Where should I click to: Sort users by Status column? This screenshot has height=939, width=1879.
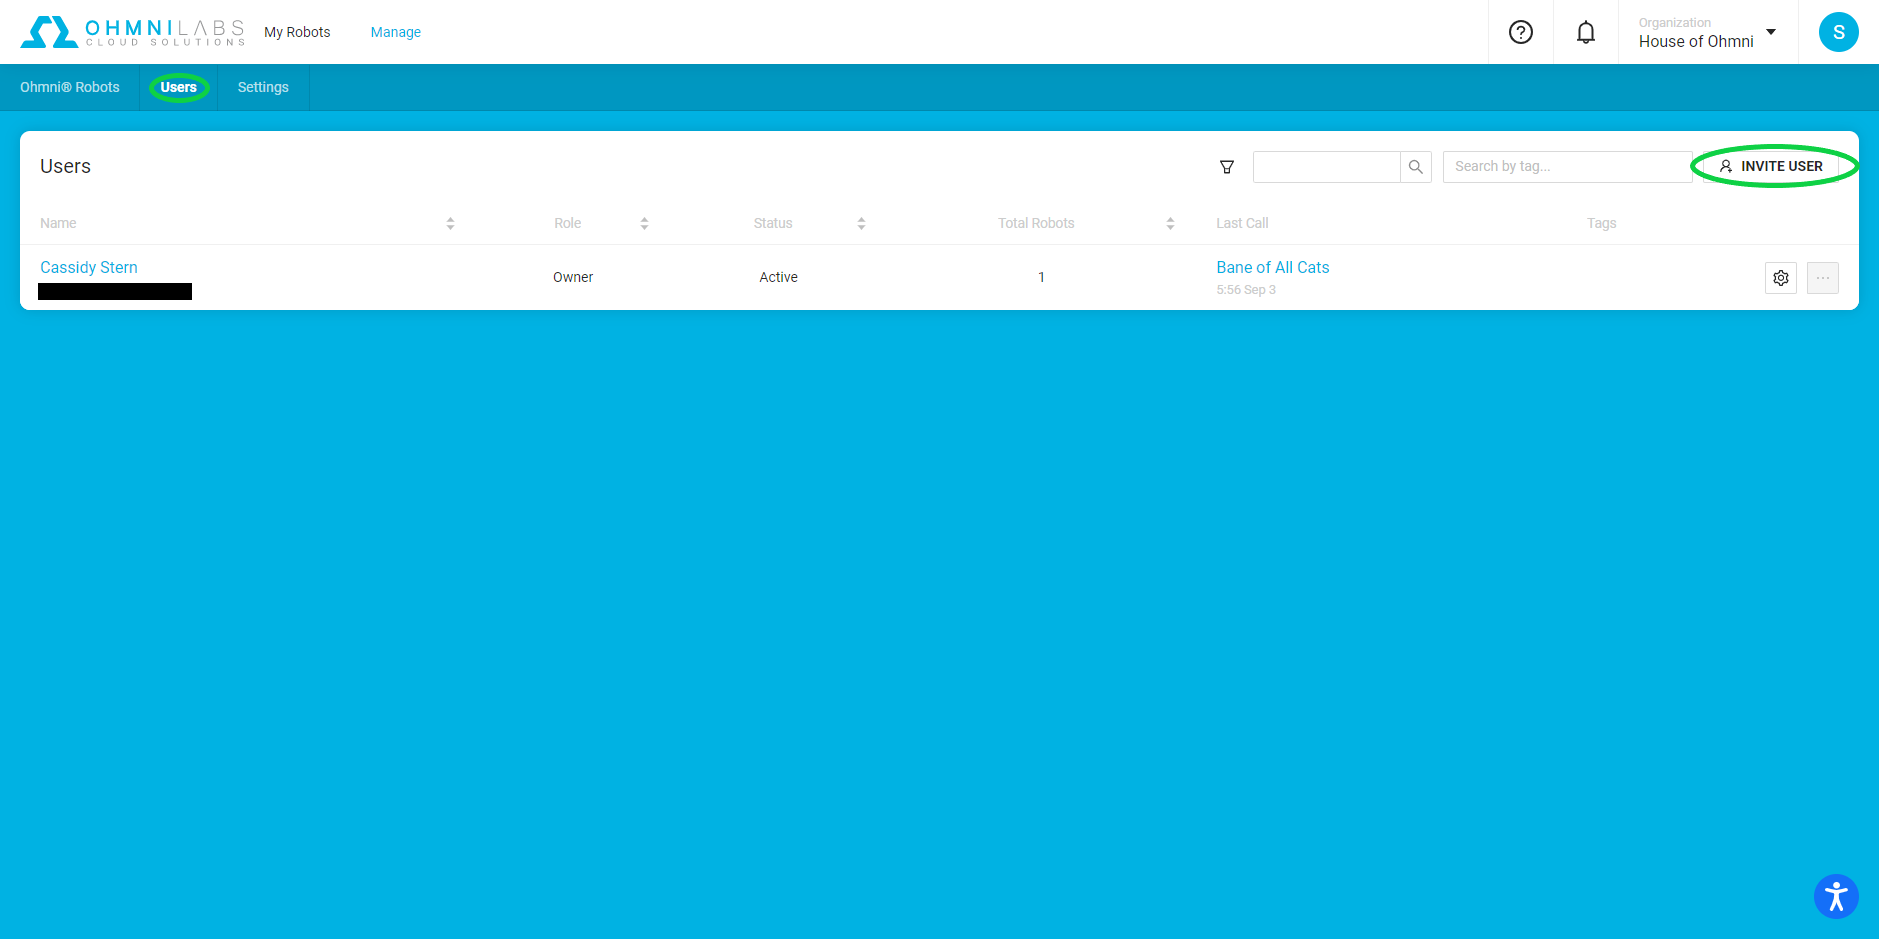click(861, 224)
